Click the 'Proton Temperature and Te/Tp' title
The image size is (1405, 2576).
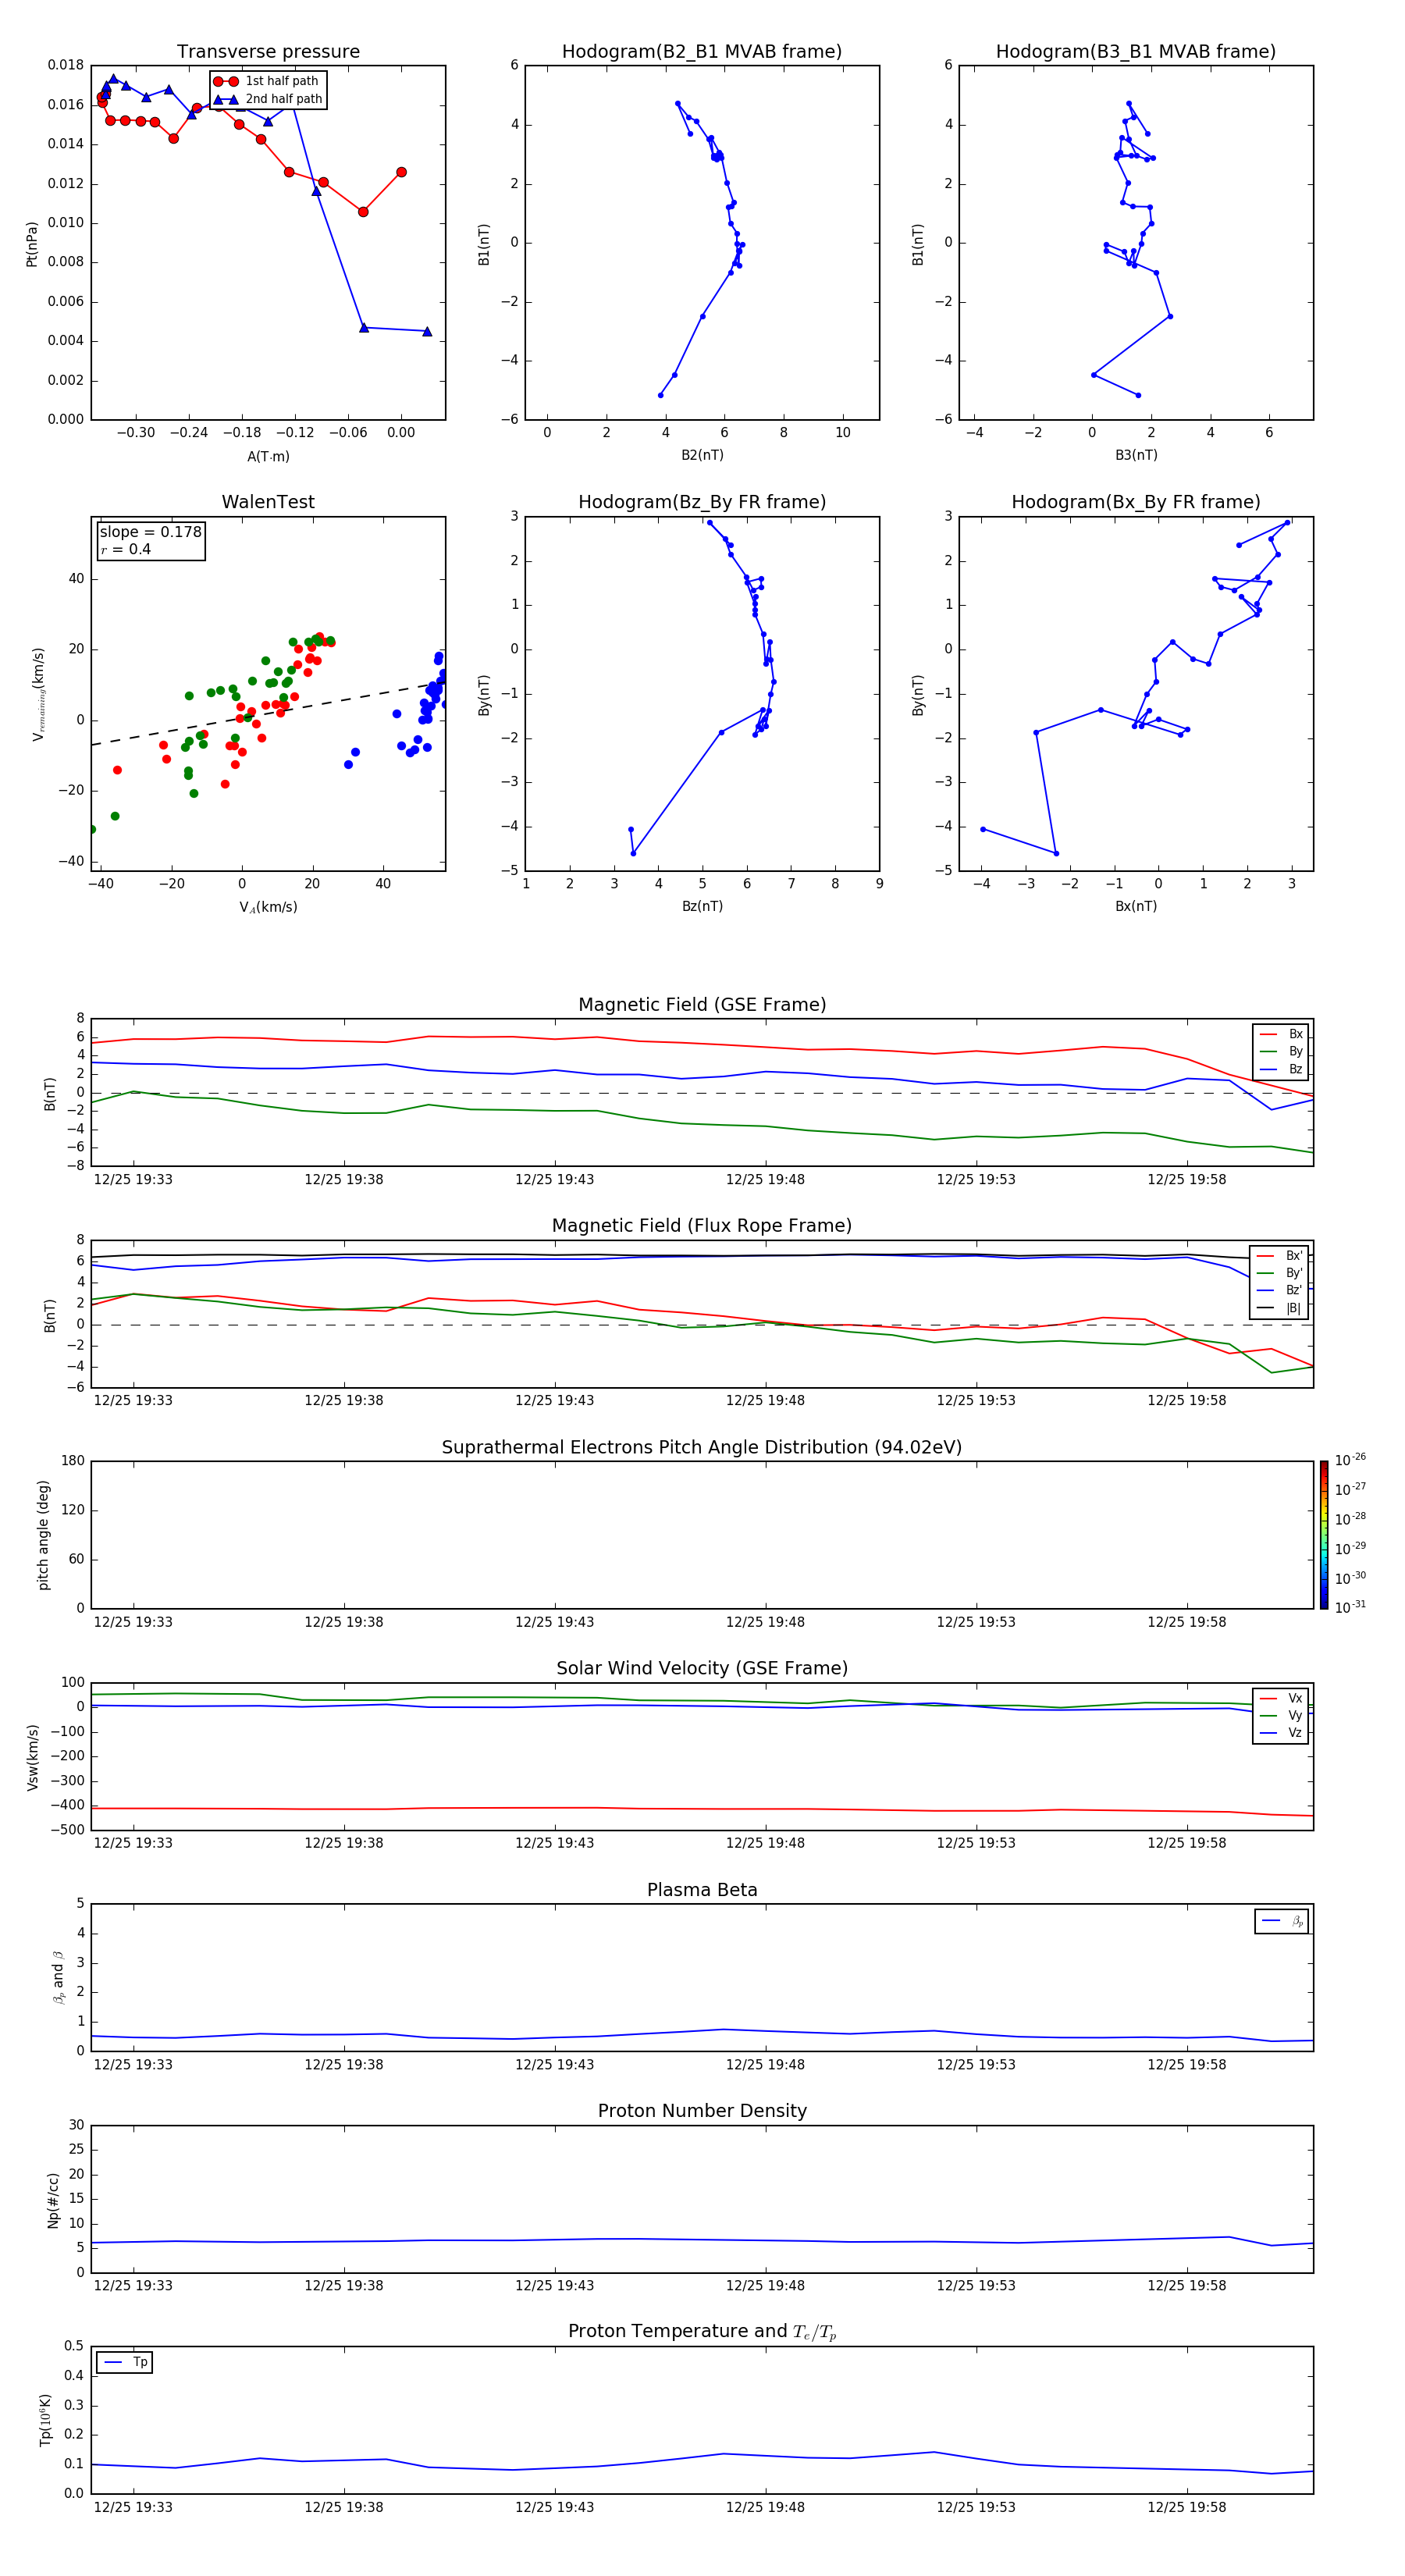(702, 2332)
